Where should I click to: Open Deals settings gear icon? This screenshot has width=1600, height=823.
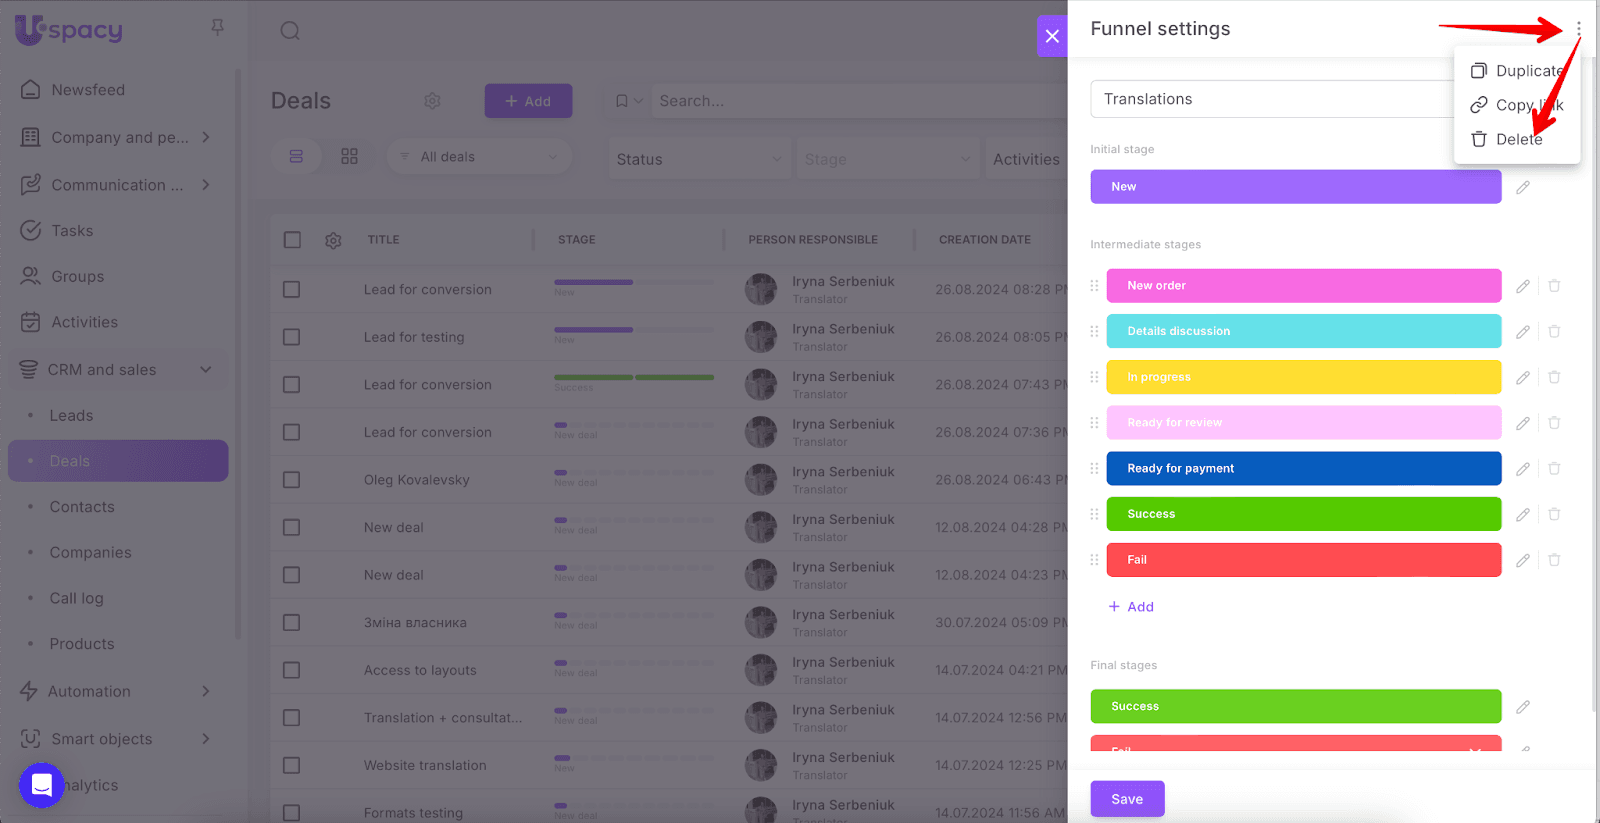coord(432,101)
